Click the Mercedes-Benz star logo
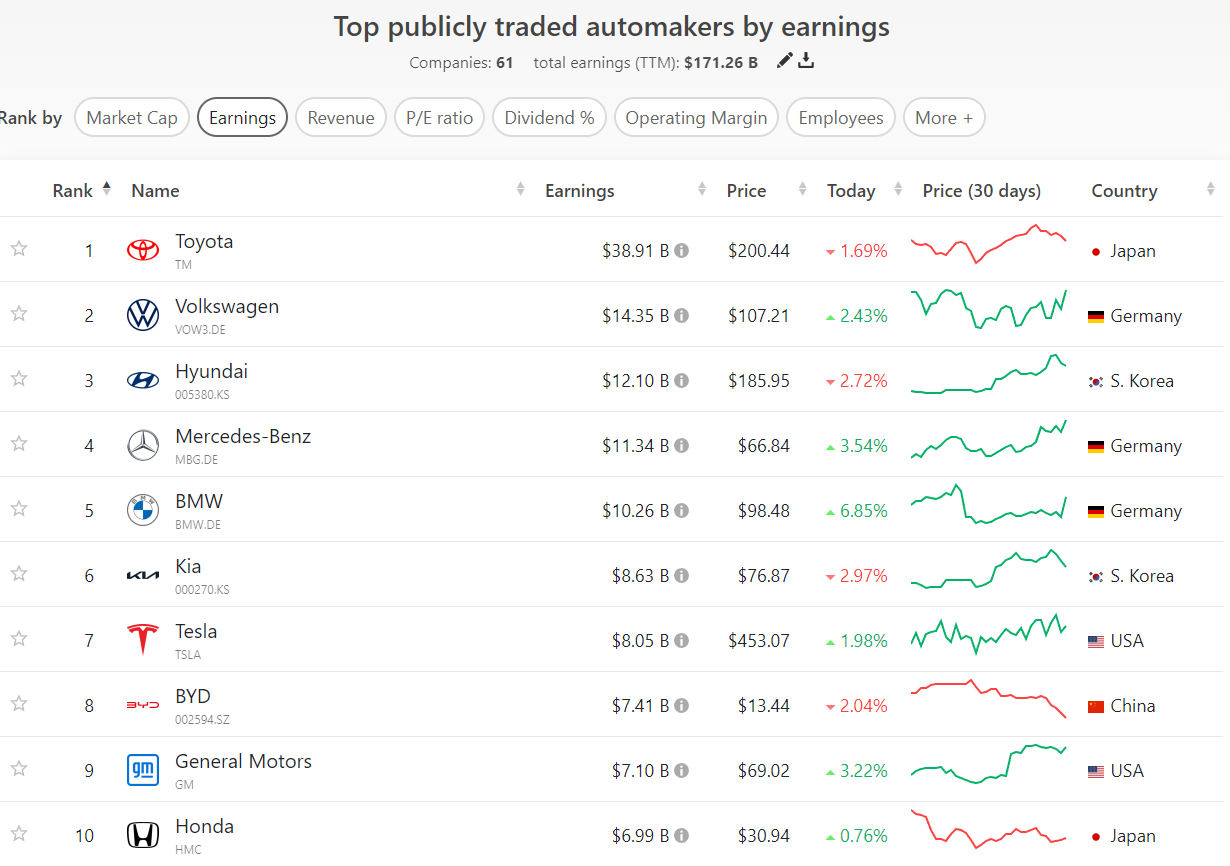Viewport: 1230px width, 866px height. pos(143,445)
